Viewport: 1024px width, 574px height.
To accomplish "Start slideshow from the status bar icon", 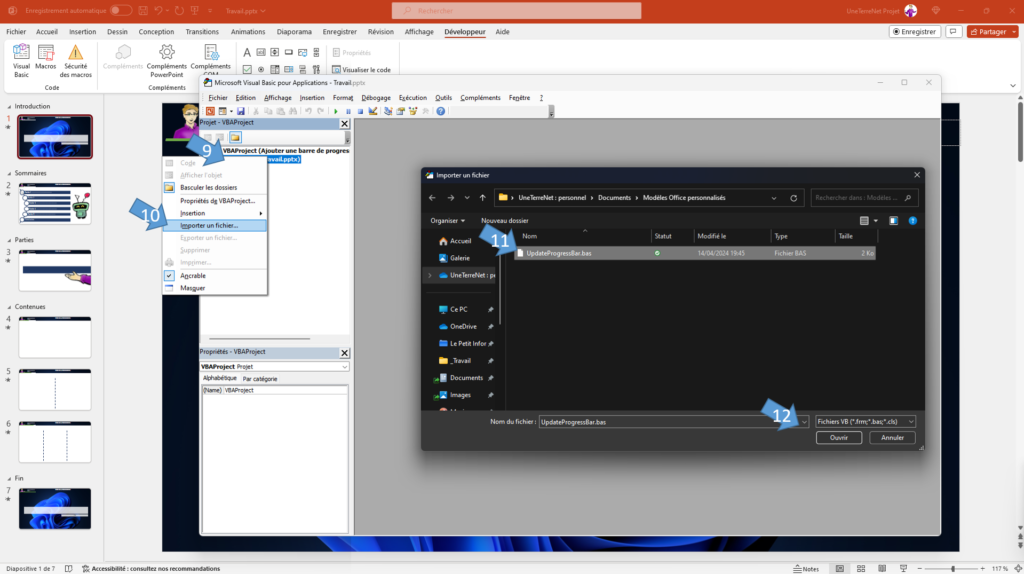I will (x=903, y=569).
